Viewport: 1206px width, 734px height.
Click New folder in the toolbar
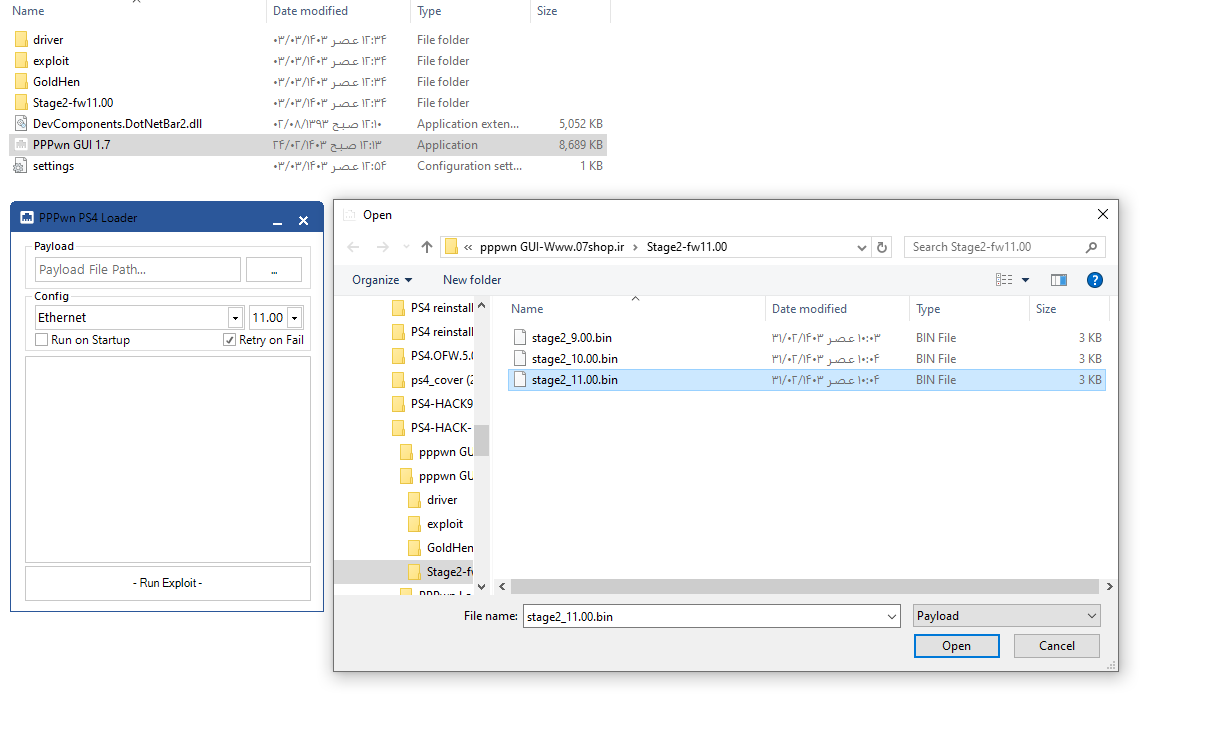click(x=472, y=280)
